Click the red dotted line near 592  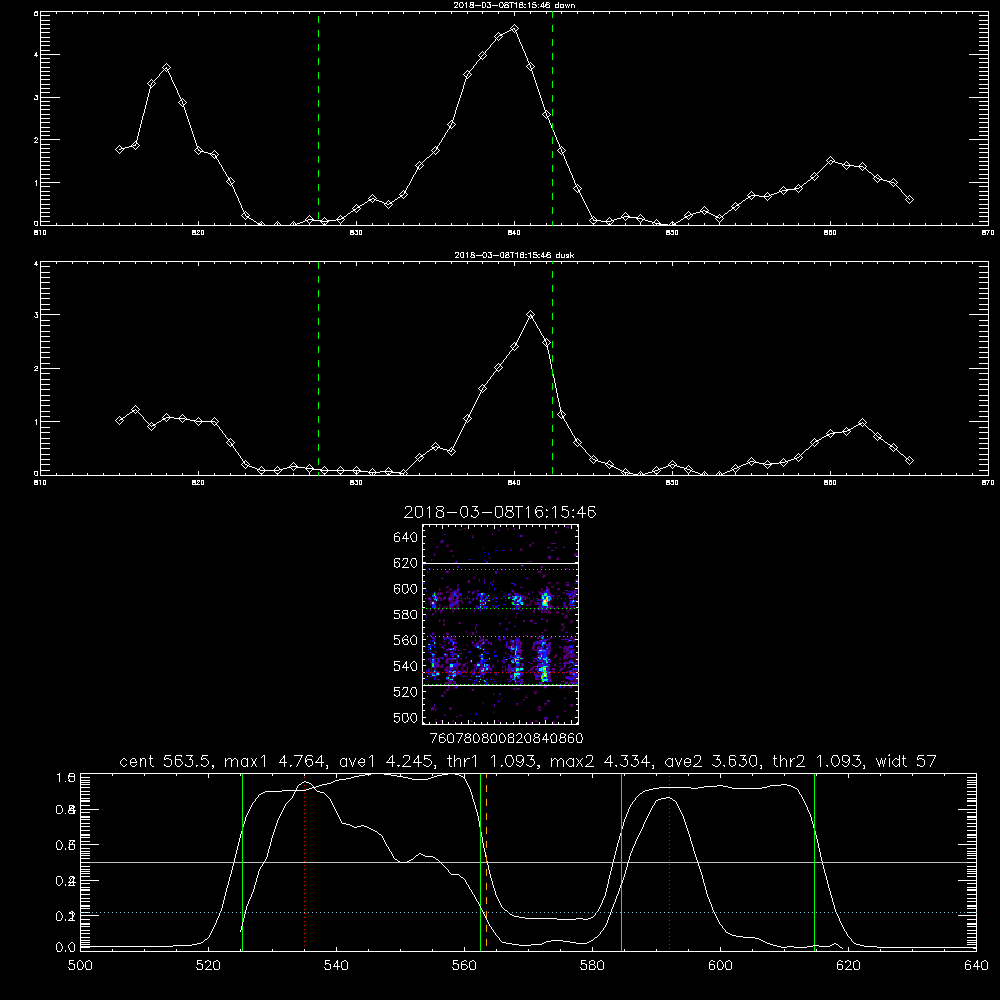click(670, 861)
